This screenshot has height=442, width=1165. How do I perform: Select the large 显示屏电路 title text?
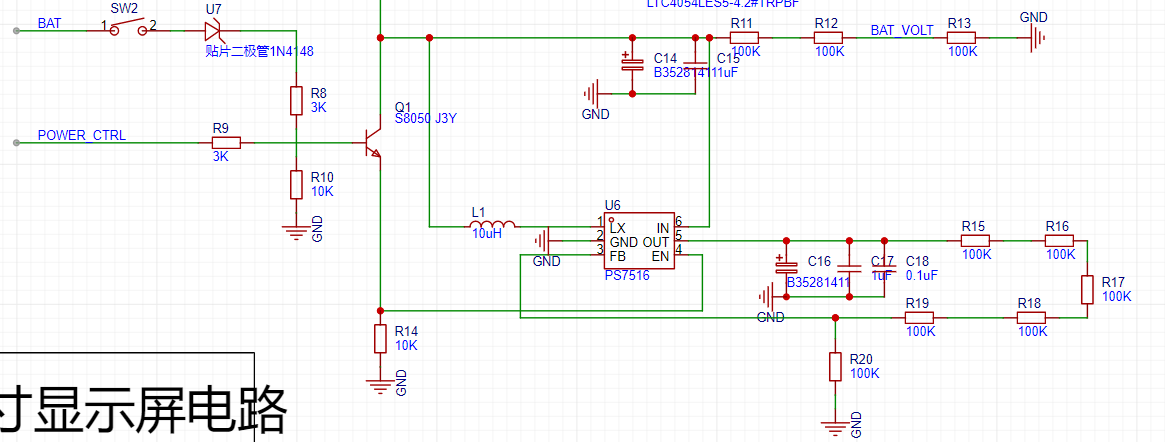click(x=160, y=409)
